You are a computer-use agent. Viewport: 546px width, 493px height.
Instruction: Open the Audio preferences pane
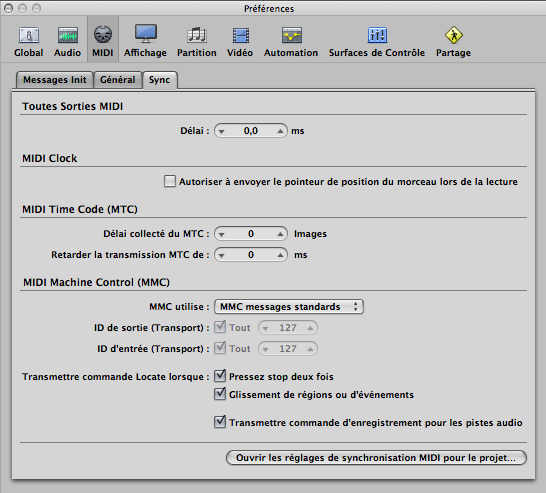68,41
